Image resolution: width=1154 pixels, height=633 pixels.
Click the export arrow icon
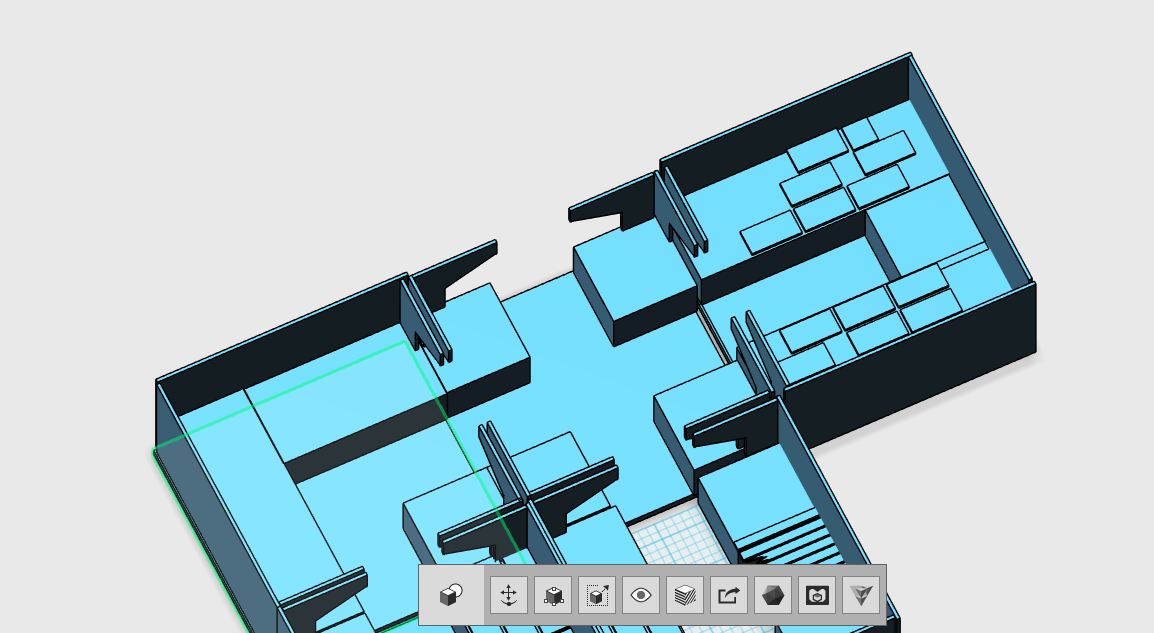click(729, 595)
